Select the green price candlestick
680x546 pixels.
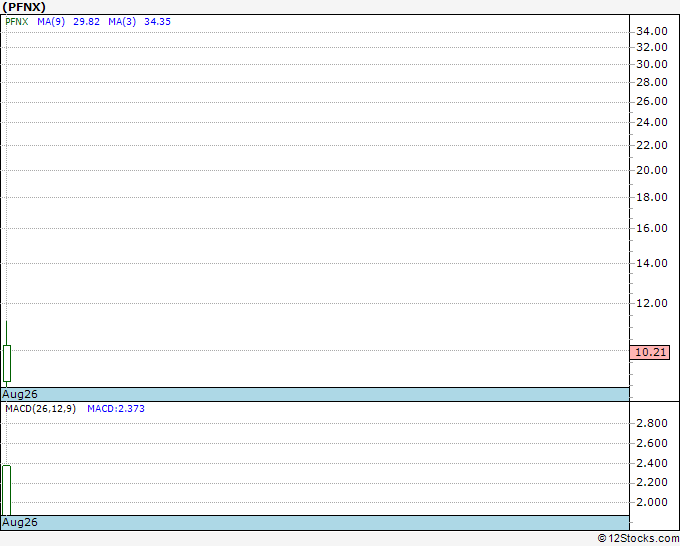point(7,363)
